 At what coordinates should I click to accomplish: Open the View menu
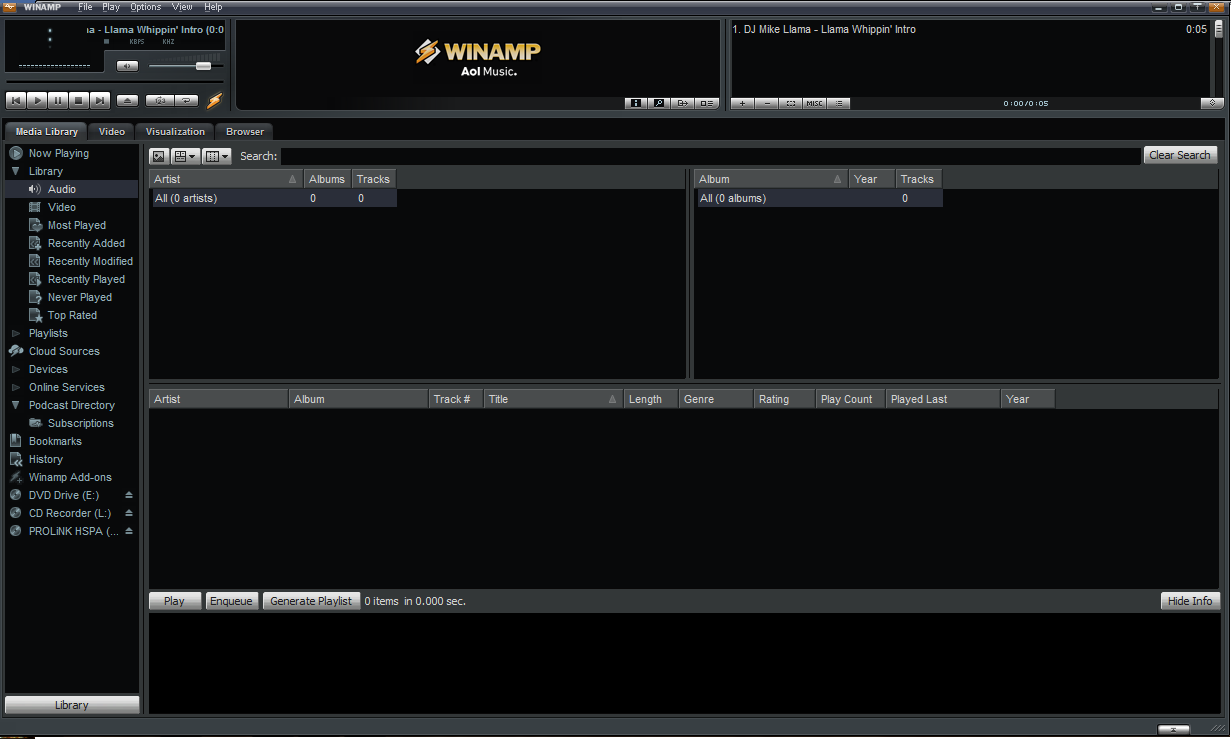pyautogui.click(x=182, y=7)
